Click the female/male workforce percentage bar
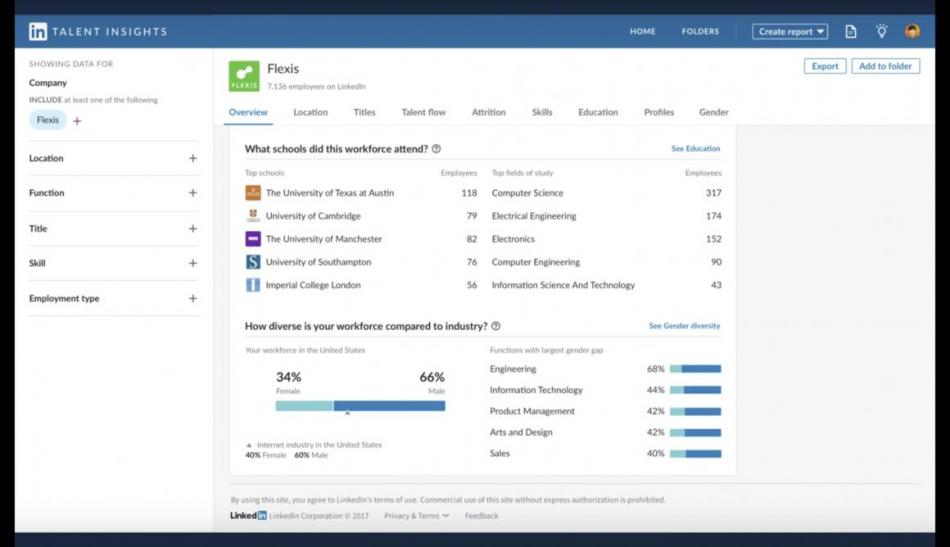This screenshot has height=547, width=950. pos(360,406)
